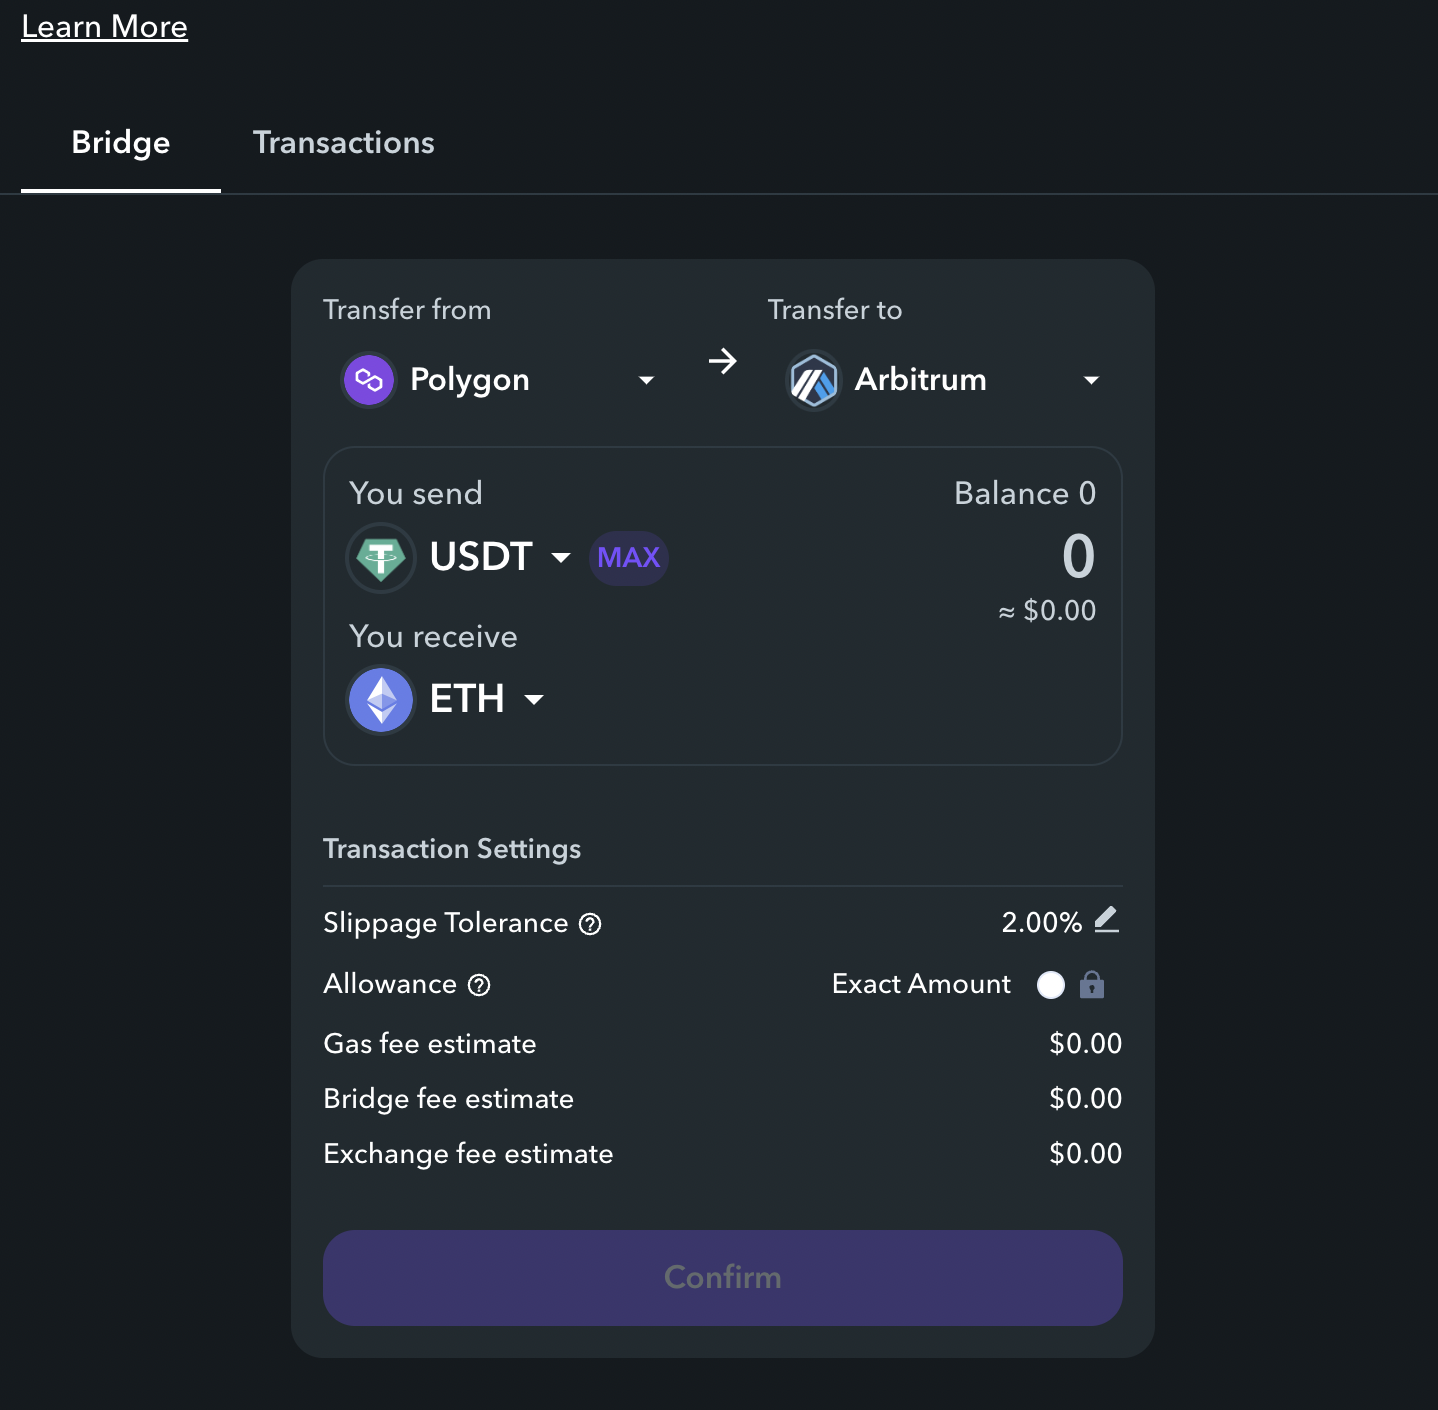The image size is (1438, 1410).
Task: Click the lock icon beside Exact Amount
Action: click(1092, 985)
